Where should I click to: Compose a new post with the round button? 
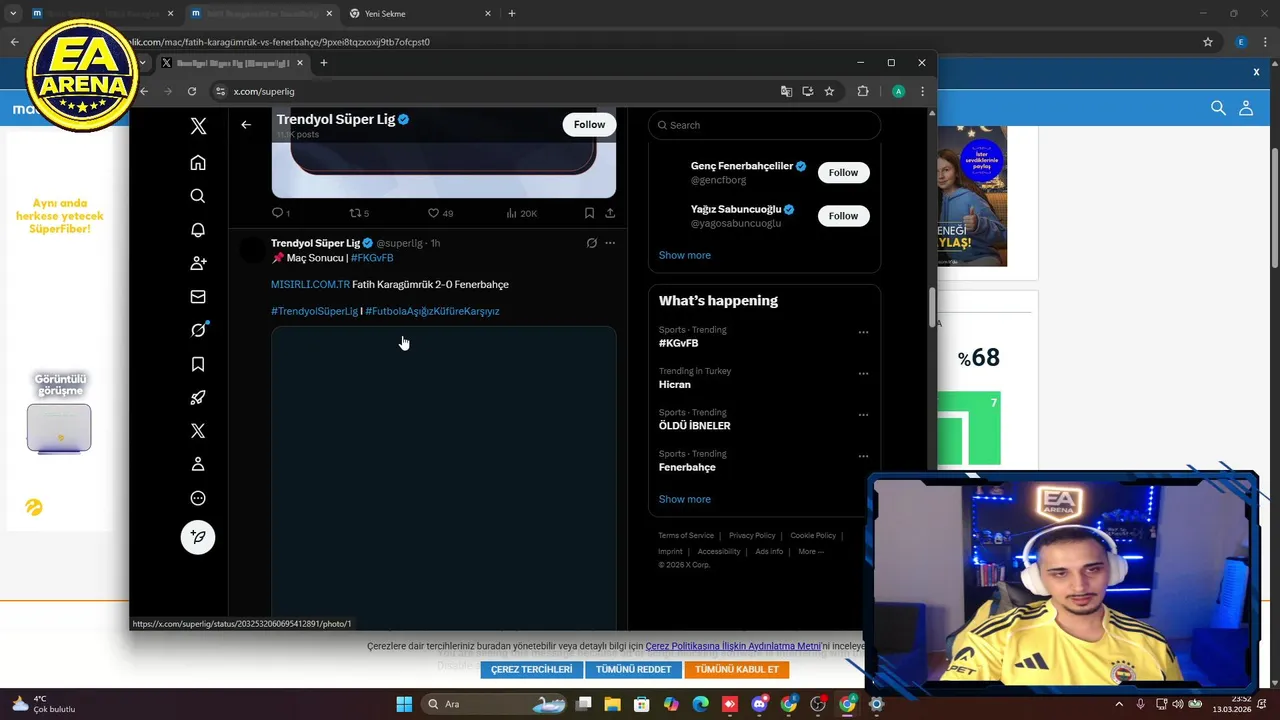click(198, 537)
